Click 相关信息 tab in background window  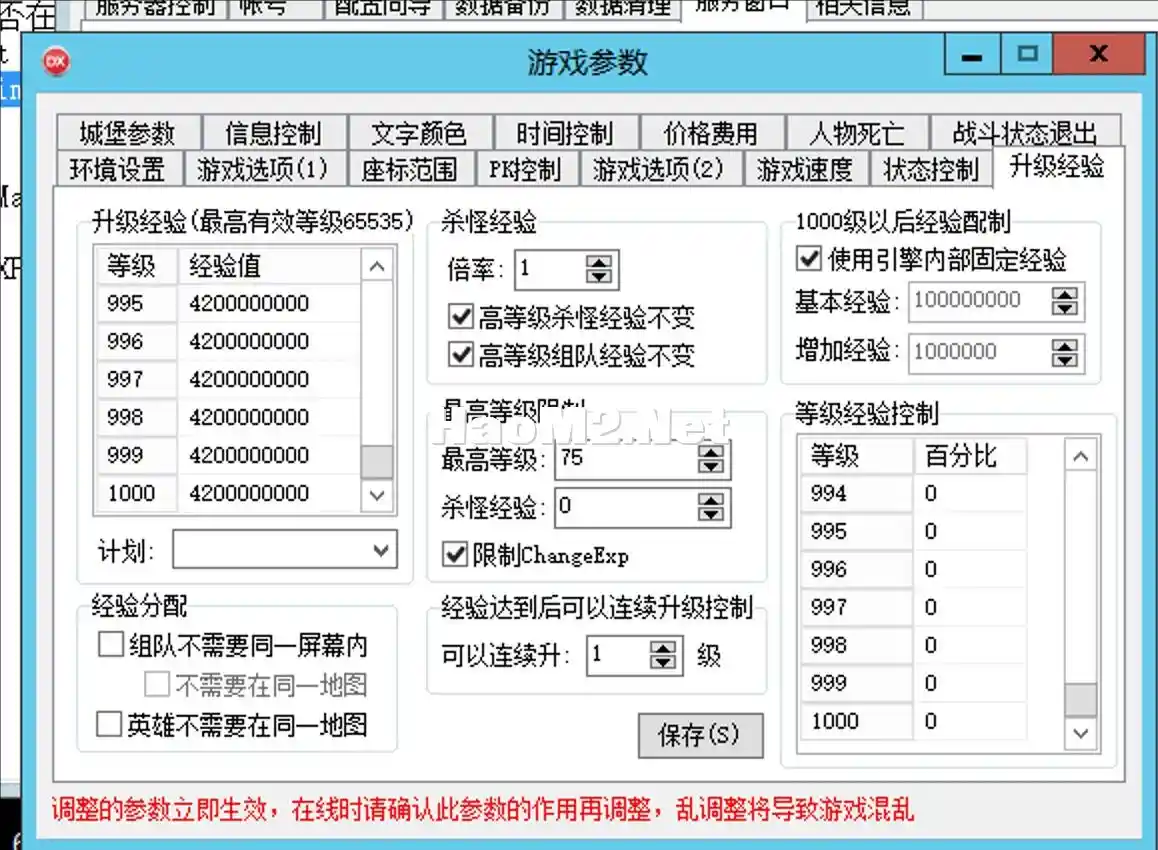(864, 9)
